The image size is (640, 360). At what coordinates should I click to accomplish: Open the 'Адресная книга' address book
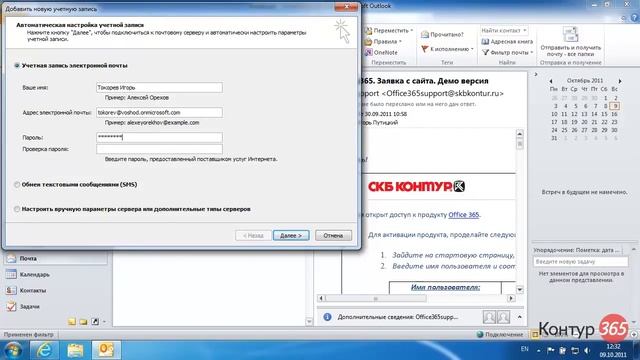(507, 41)
